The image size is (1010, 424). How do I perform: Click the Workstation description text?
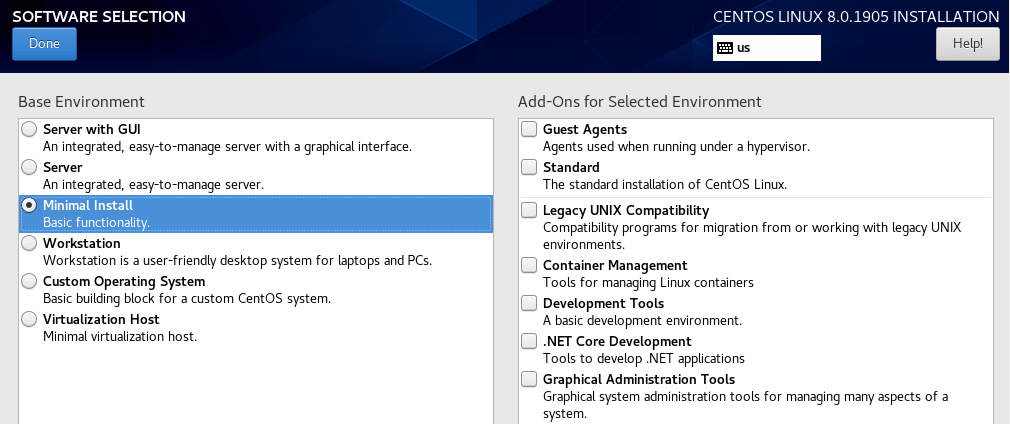(237, 261)
